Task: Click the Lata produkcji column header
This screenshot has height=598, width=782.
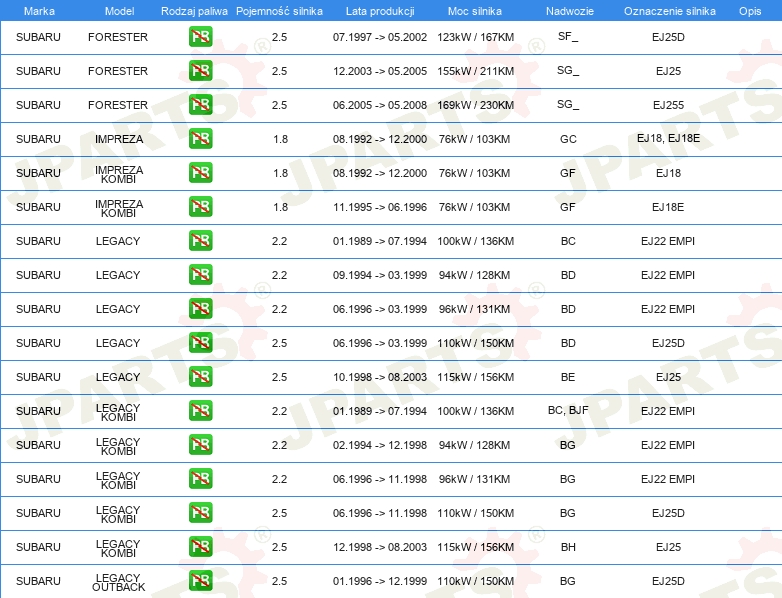Action: tap(380, 11)
